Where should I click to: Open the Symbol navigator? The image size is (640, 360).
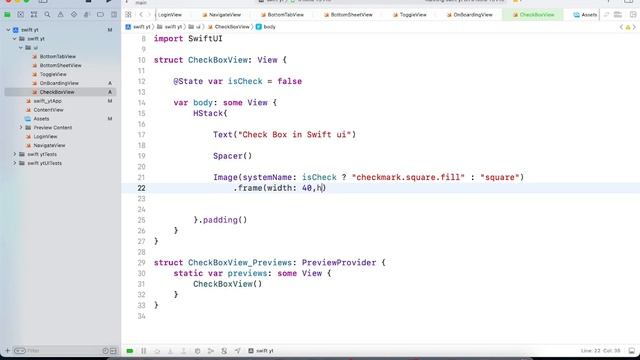pyautogui.click(x=34, y=15)
